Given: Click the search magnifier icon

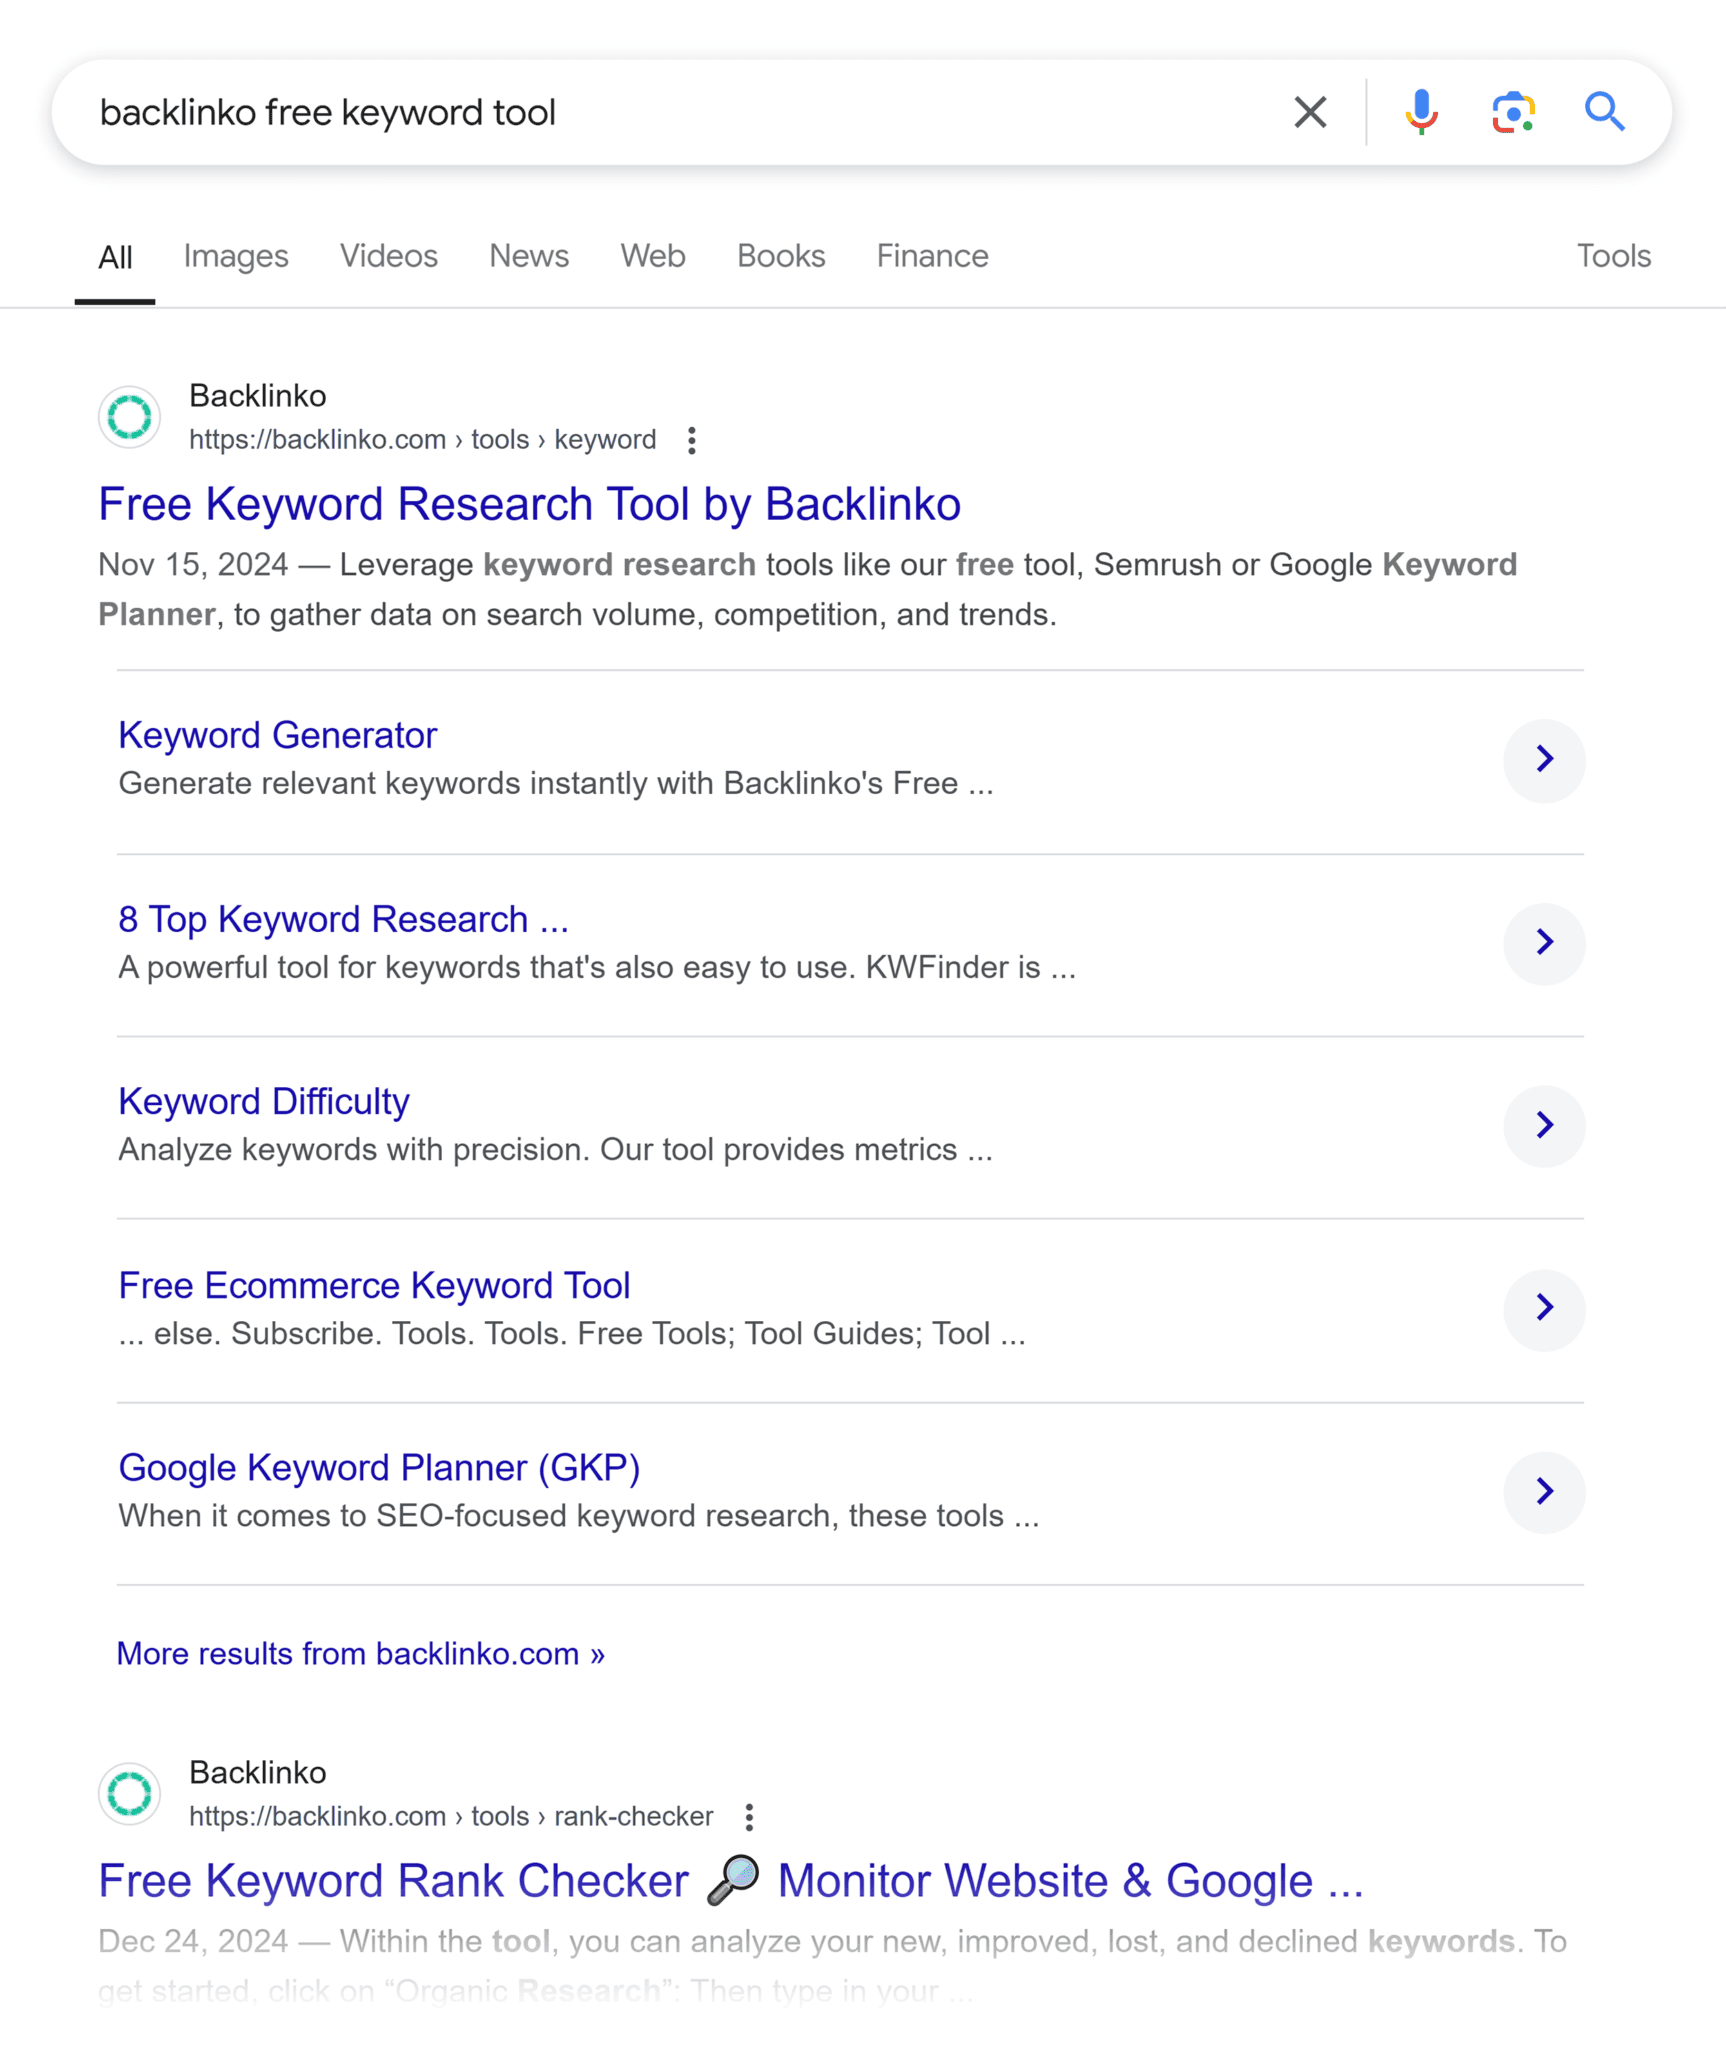Looking at the screenshot, I should point(1605,111).
